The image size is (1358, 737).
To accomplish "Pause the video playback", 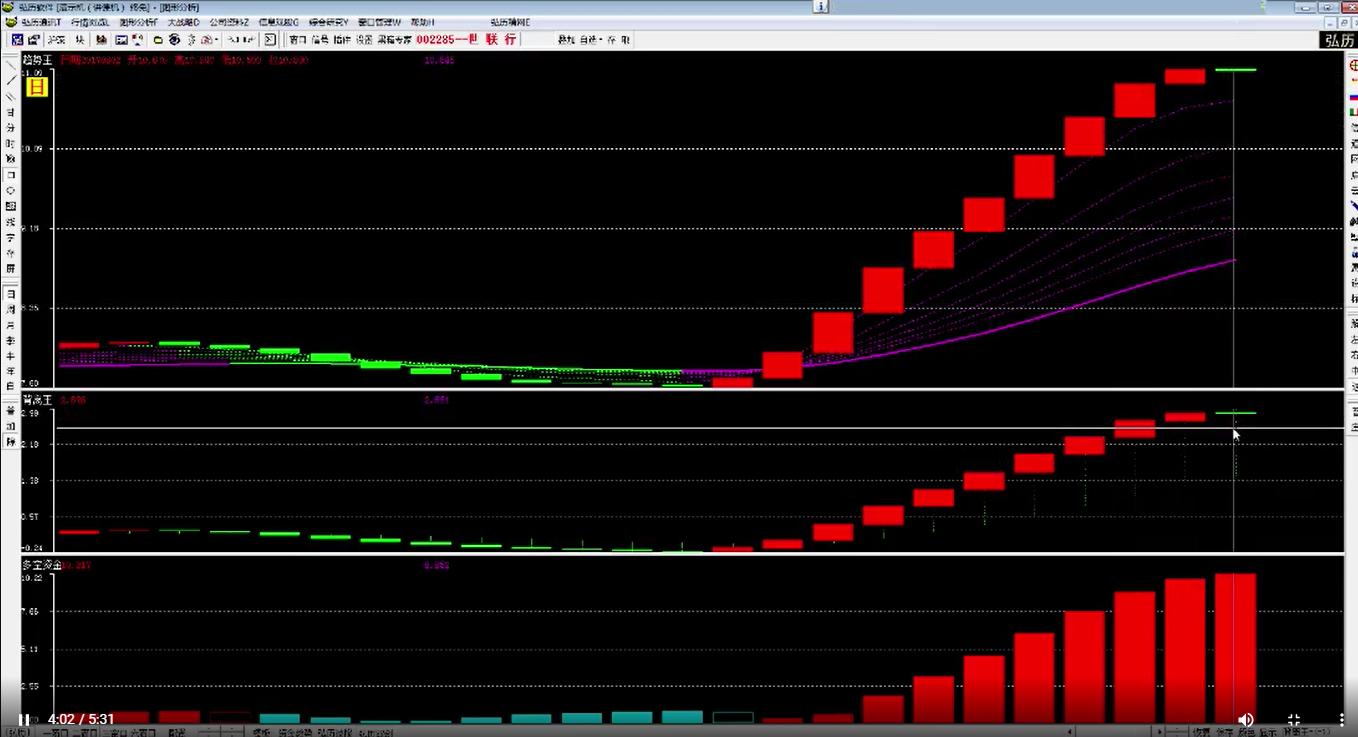I will [23, 719].
